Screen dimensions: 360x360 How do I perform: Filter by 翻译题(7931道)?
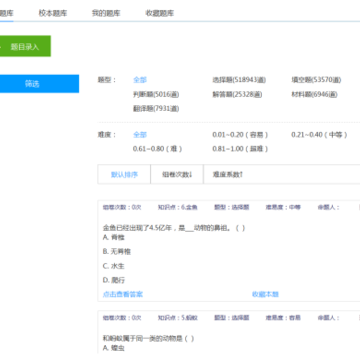pyautogui.click(x=156, y=109)
